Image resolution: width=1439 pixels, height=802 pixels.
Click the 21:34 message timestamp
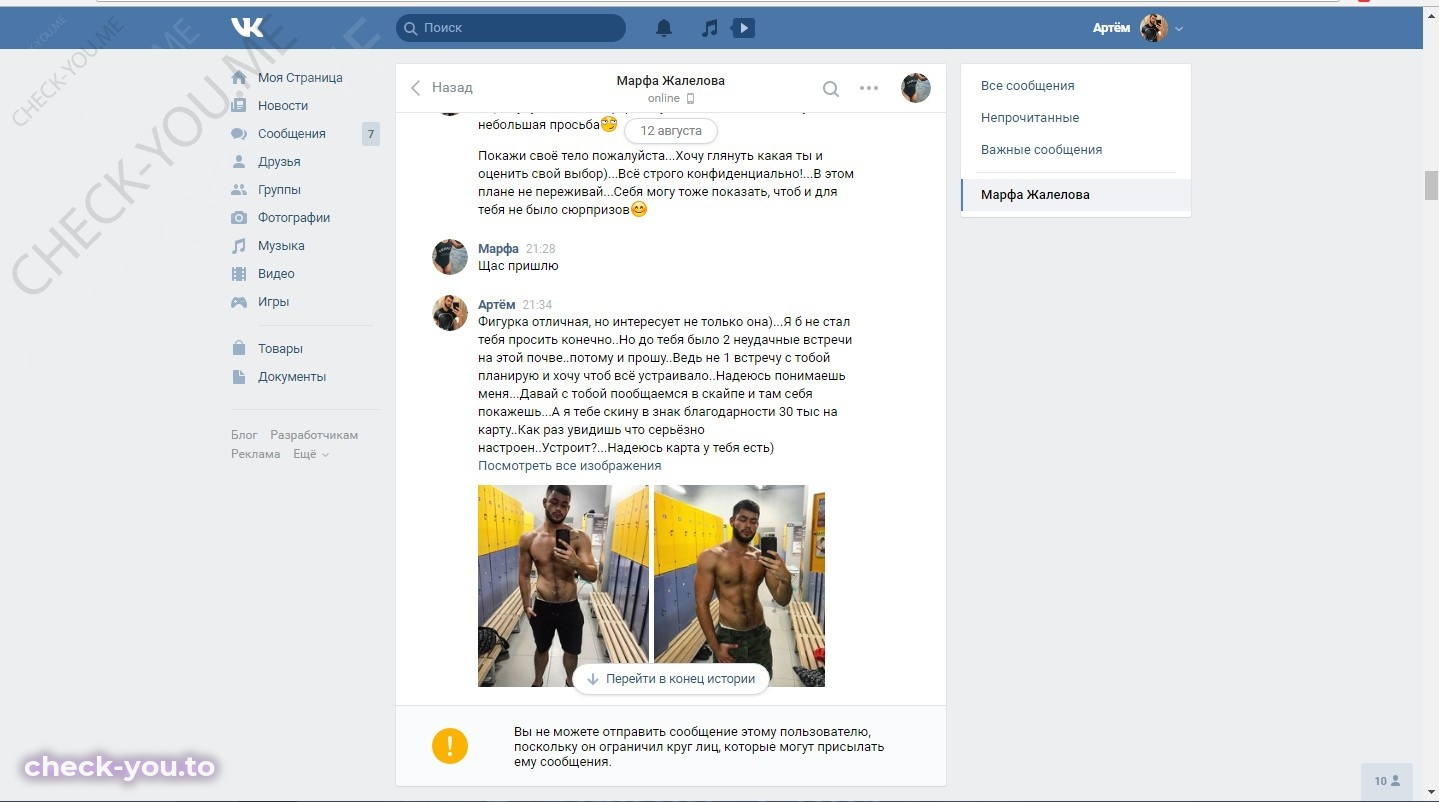537,305
